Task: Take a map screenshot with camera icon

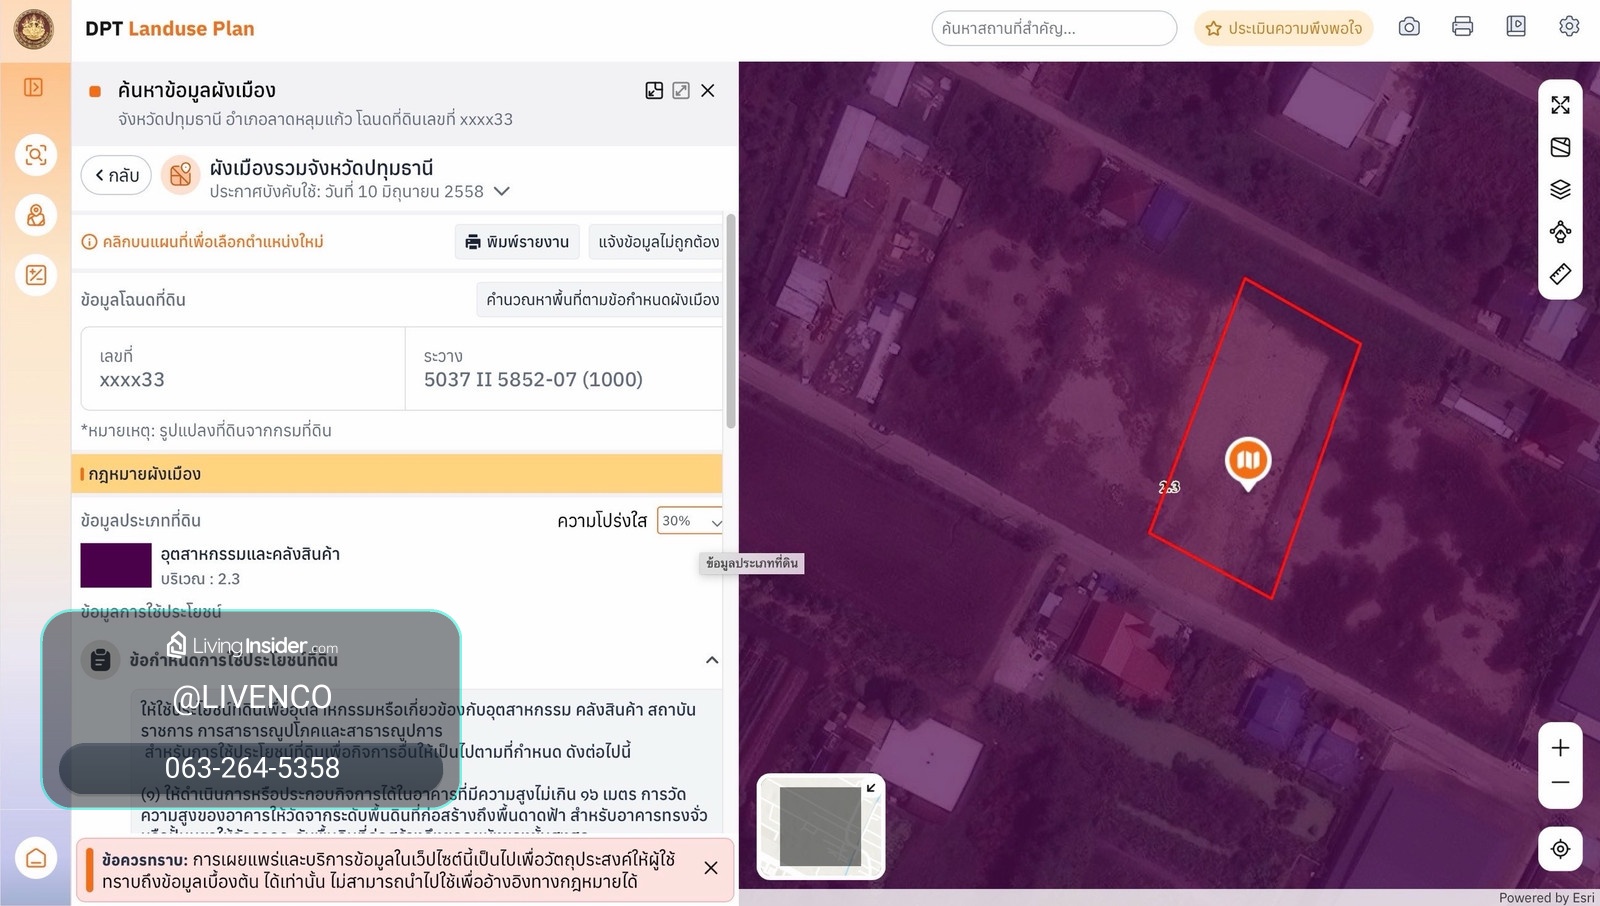Action: click(x=1409, y=27)
